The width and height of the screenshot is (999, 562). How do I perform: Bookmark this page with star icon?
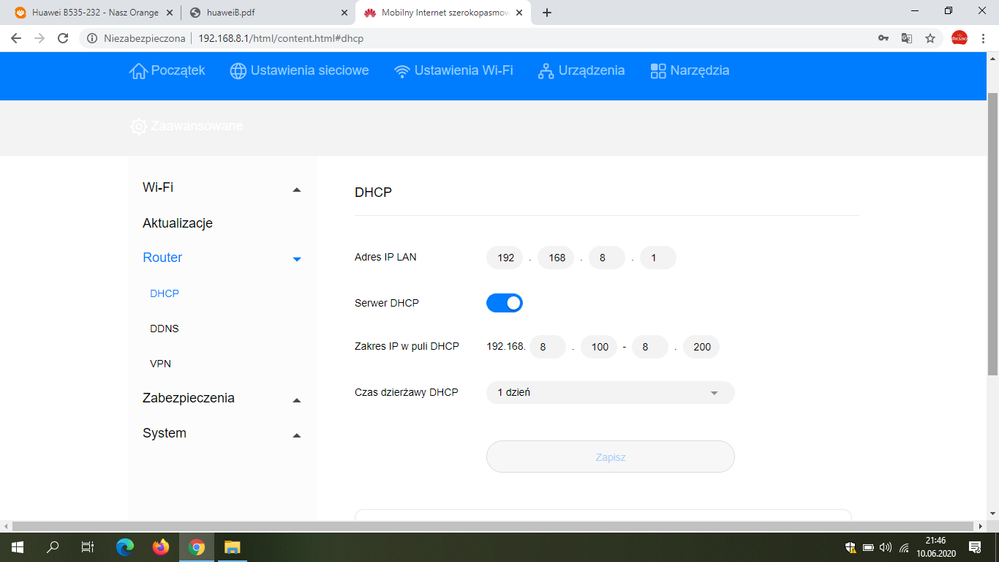pos(930,38)
